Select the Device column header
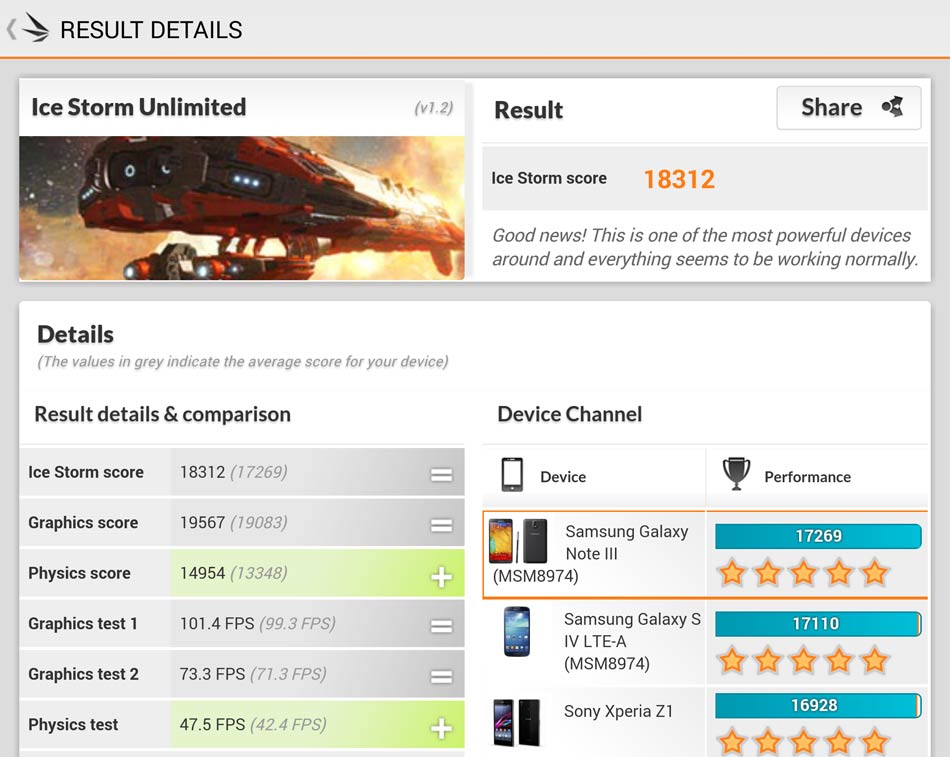Viewport: 950px width, 757px height. tap(594, 476)
